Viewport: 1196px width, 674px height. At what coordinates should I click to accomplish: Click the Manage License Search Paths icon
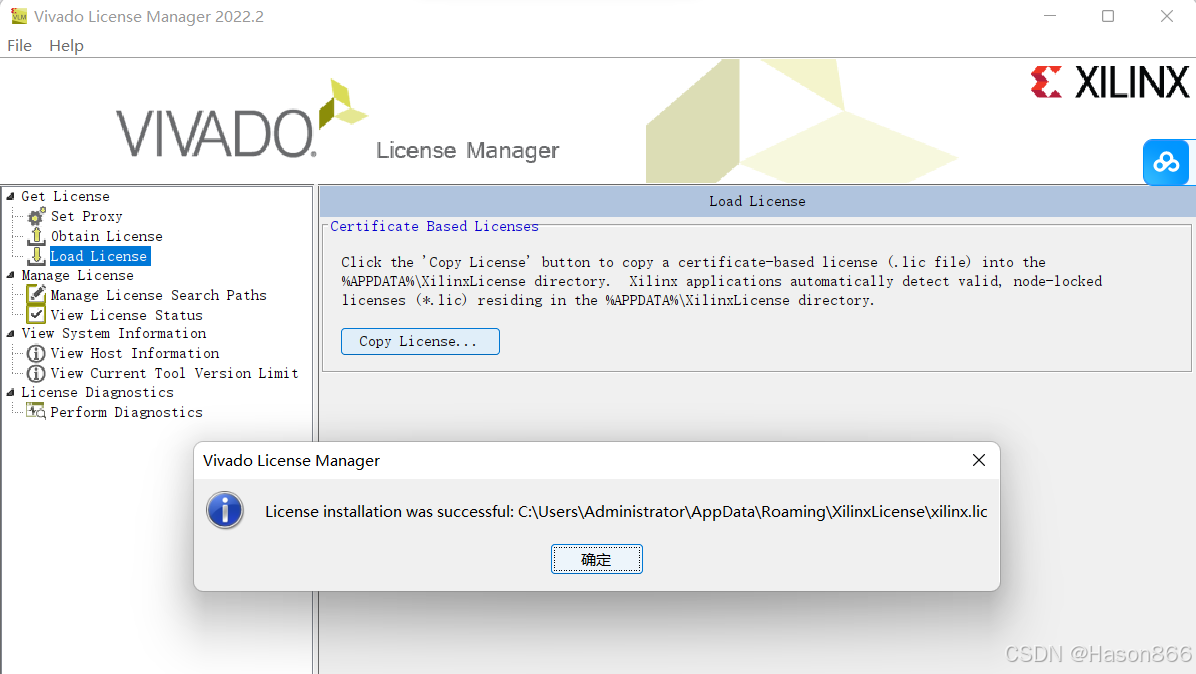(x=36, y=294)
